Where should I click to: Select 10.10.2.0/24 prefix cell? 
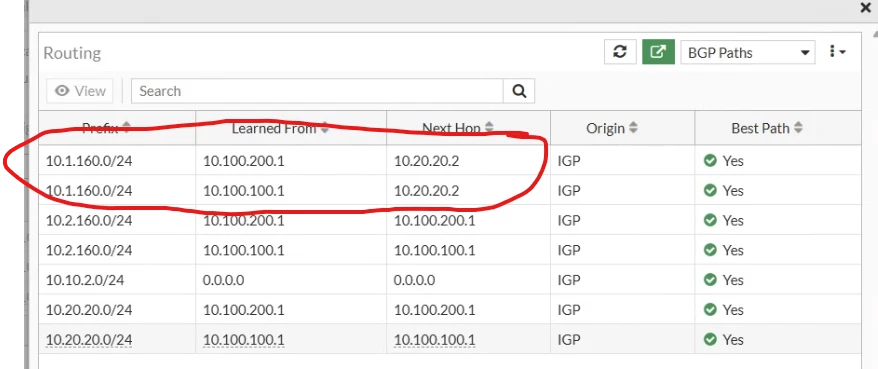point(117,279)
